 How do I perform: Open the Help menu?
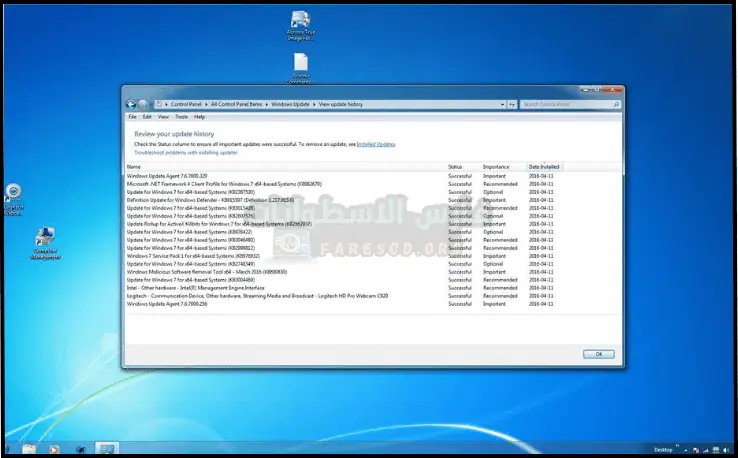click(x=199, y=117)
